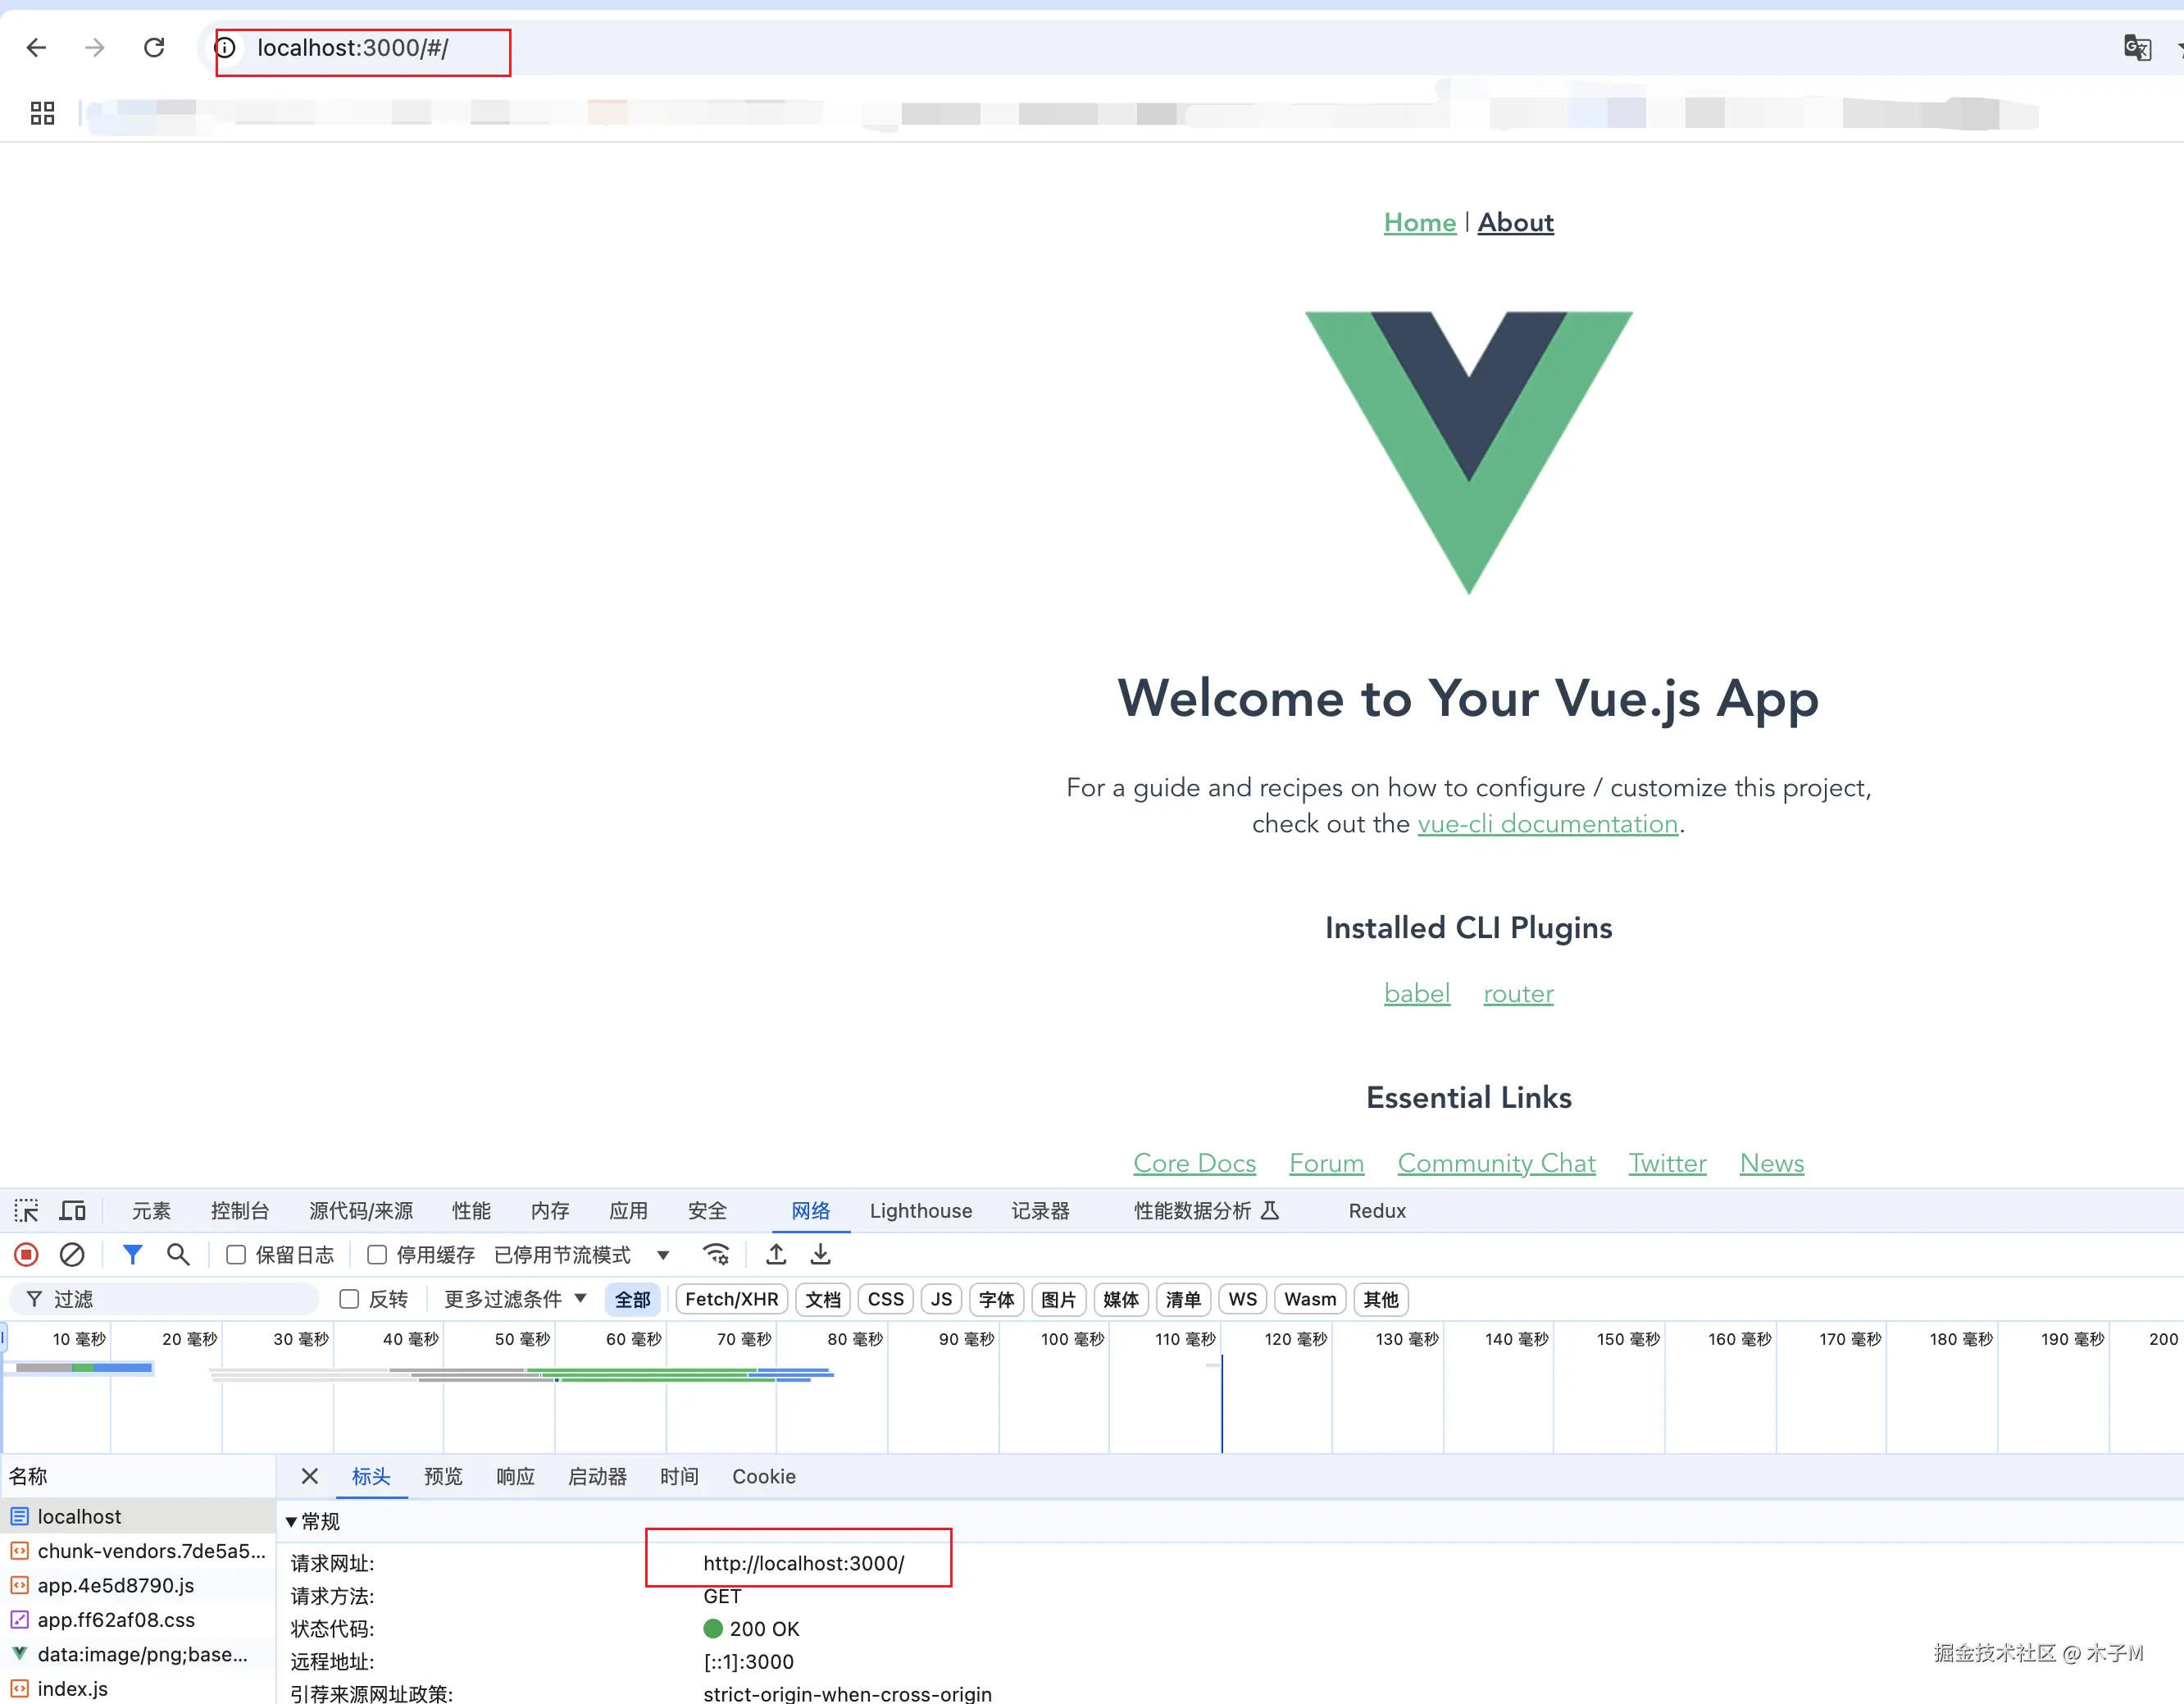Viewport: 2184px width, 1704px height.
Task: Clear the network log
Action: pyautogui.click(x=72, y=1254)
